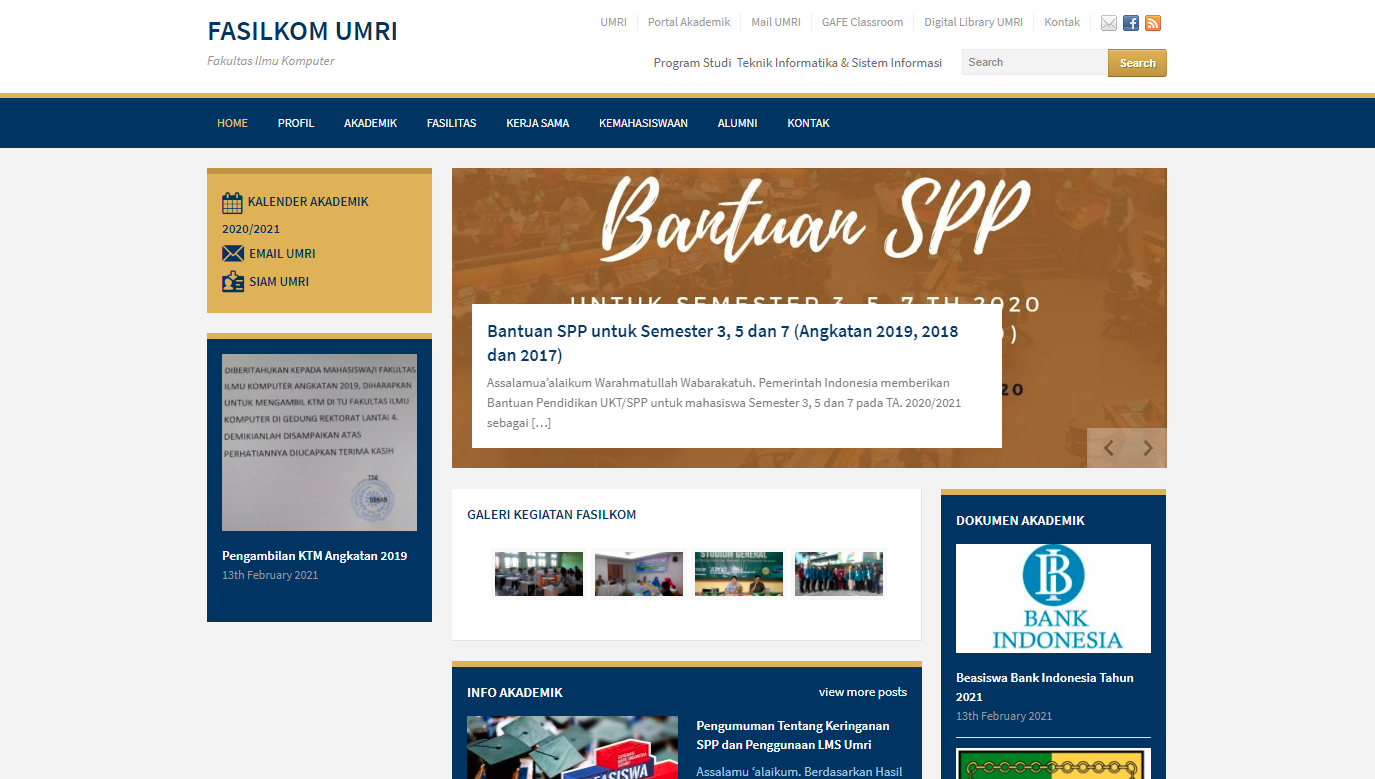Open view more posts link
The image size is (1375, 779).
coord(862,692)
